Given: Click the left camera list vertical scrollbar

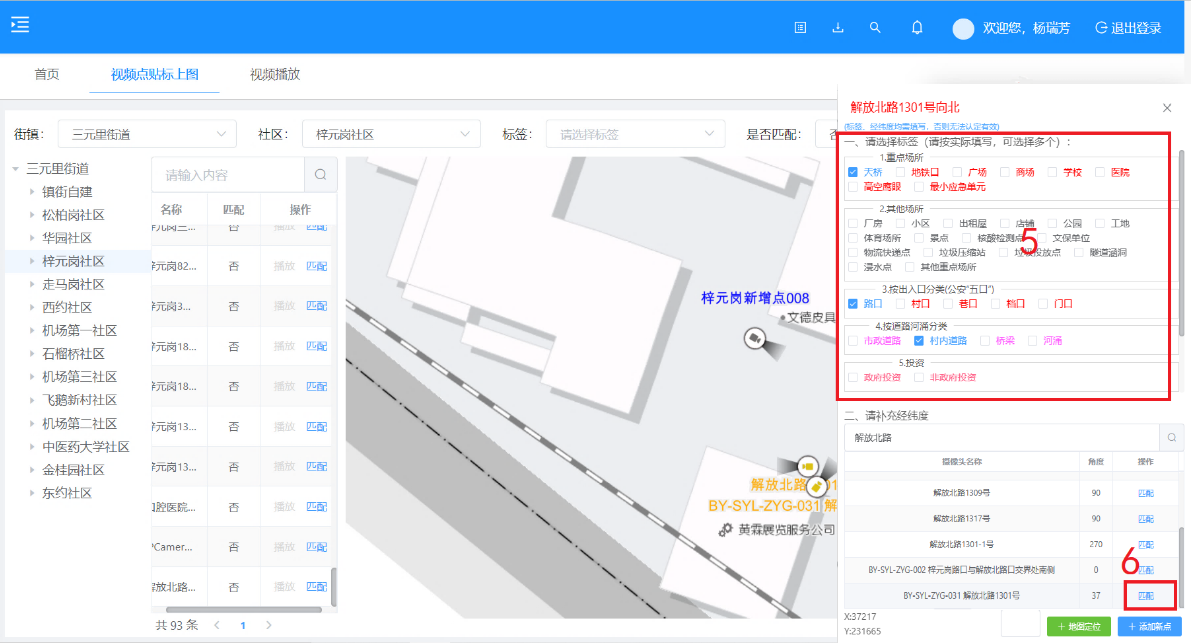Looking at the screenshot, I should 333,586.
